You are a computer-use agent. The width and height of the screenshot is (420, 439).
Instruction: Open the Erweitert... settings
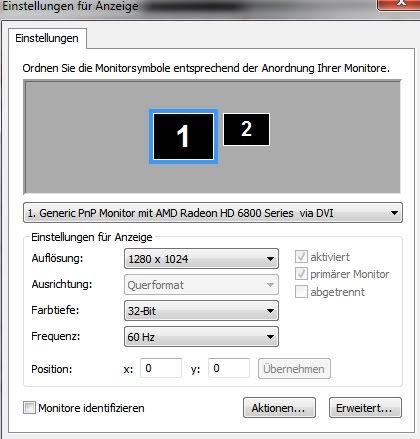(365, 408)
